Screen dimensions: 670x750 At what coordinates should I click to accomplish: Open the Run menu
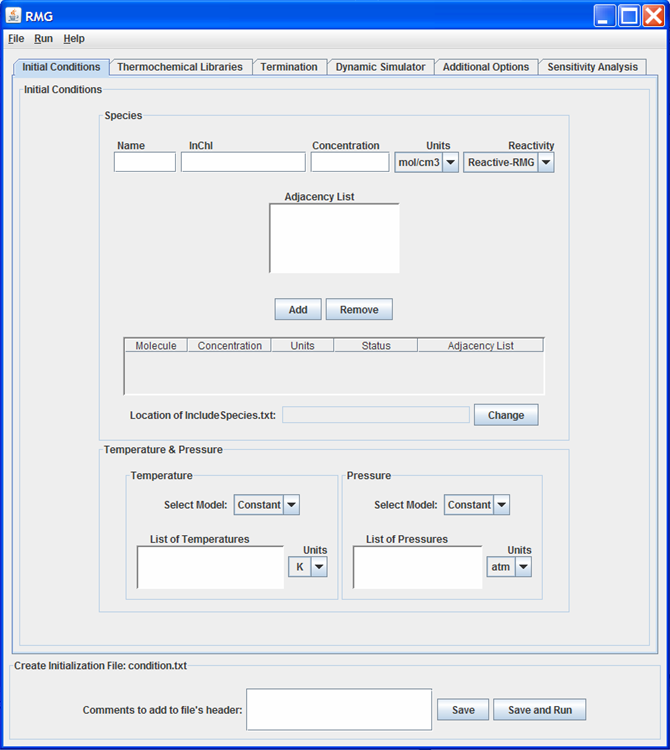pyautogui.click(x=44, y=38)
